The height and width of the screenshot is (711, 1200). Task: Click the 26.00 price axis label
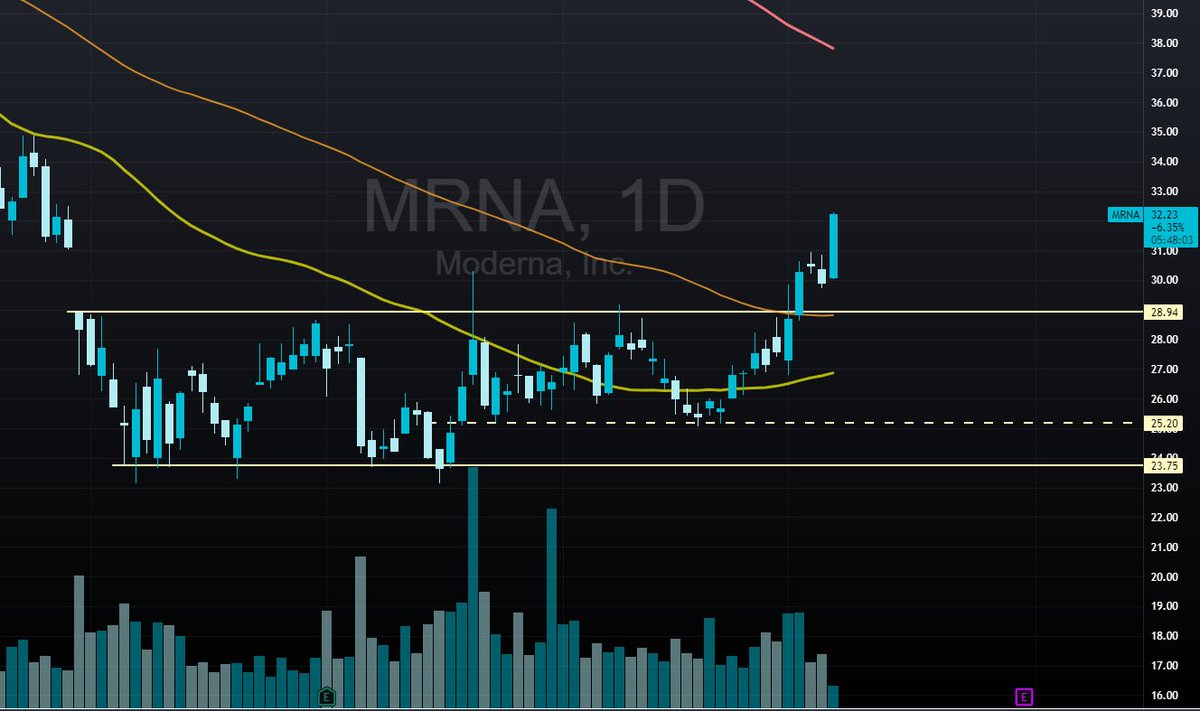1164,399
